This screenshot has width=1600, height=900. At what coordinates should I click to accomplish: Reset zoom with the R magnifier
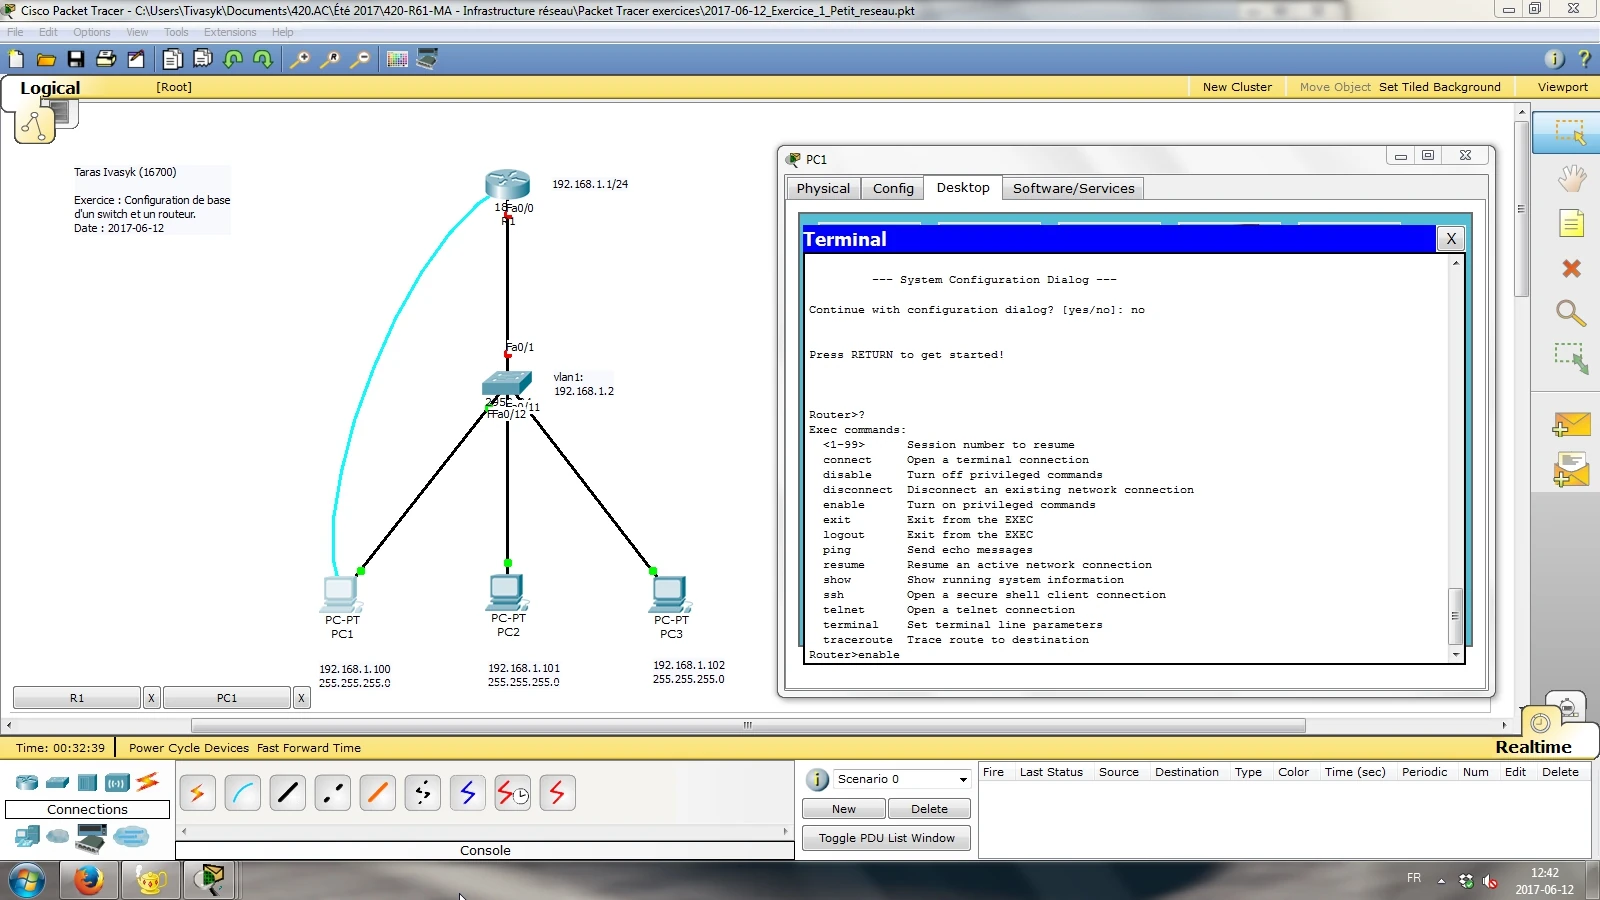[x=330, y=59]
